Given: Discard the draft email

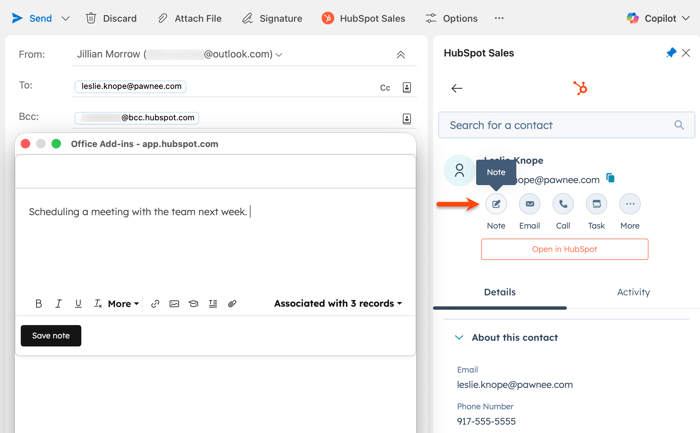Looking at the screenshot, I should point(111,18).
